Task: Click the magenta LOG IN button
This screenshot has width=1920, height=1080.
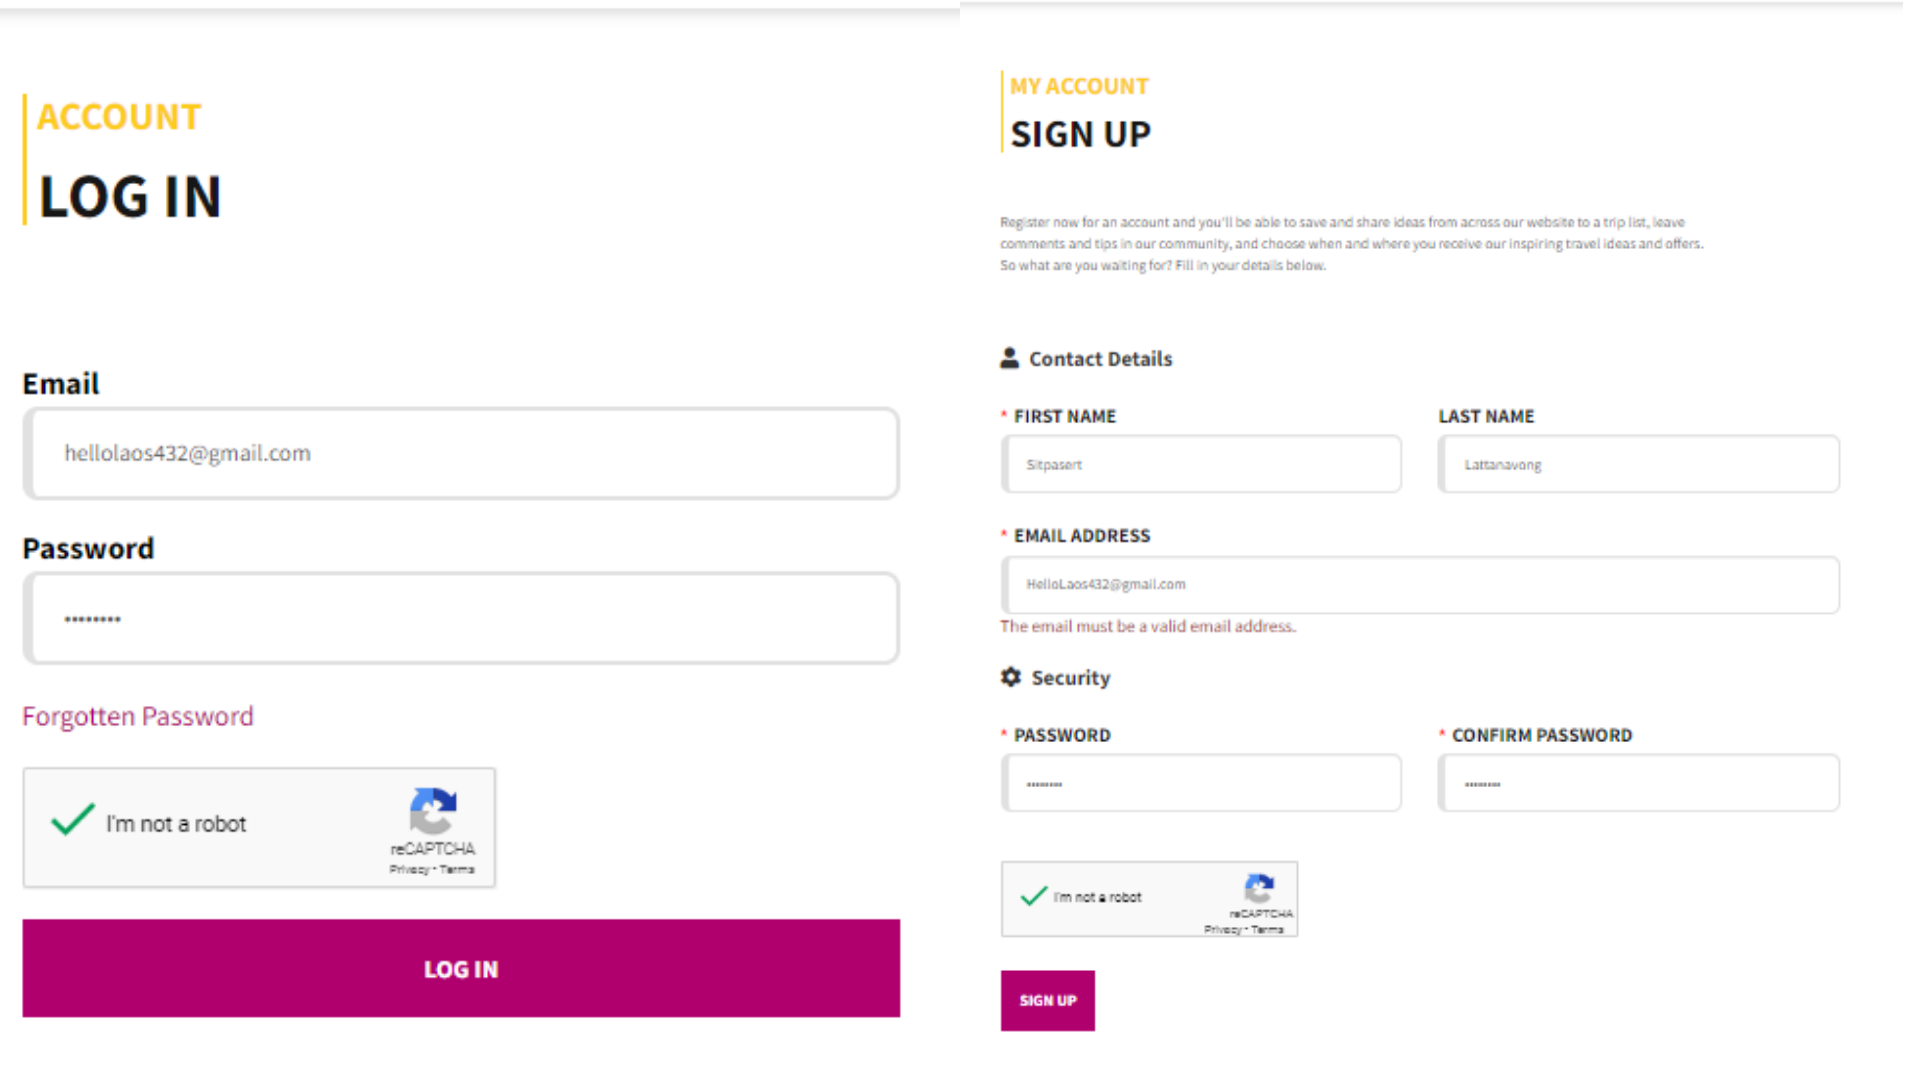Action: [461, 968]
